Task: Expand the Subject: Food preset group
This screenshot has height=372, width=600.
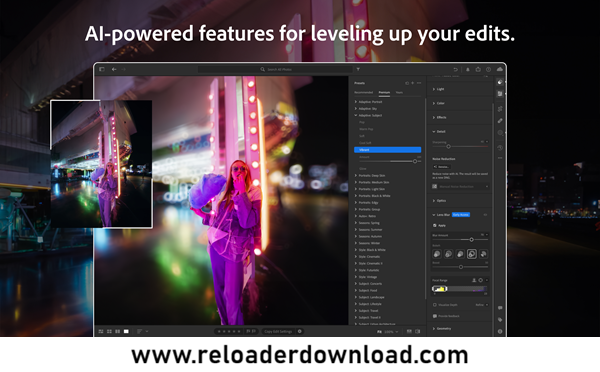Action: (366, 290)
